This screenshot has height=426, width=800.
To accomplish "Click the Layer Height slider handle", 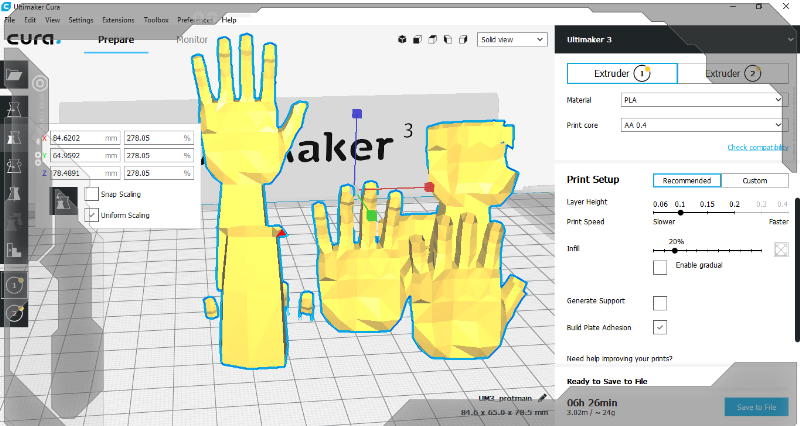I will click(680, 212).
